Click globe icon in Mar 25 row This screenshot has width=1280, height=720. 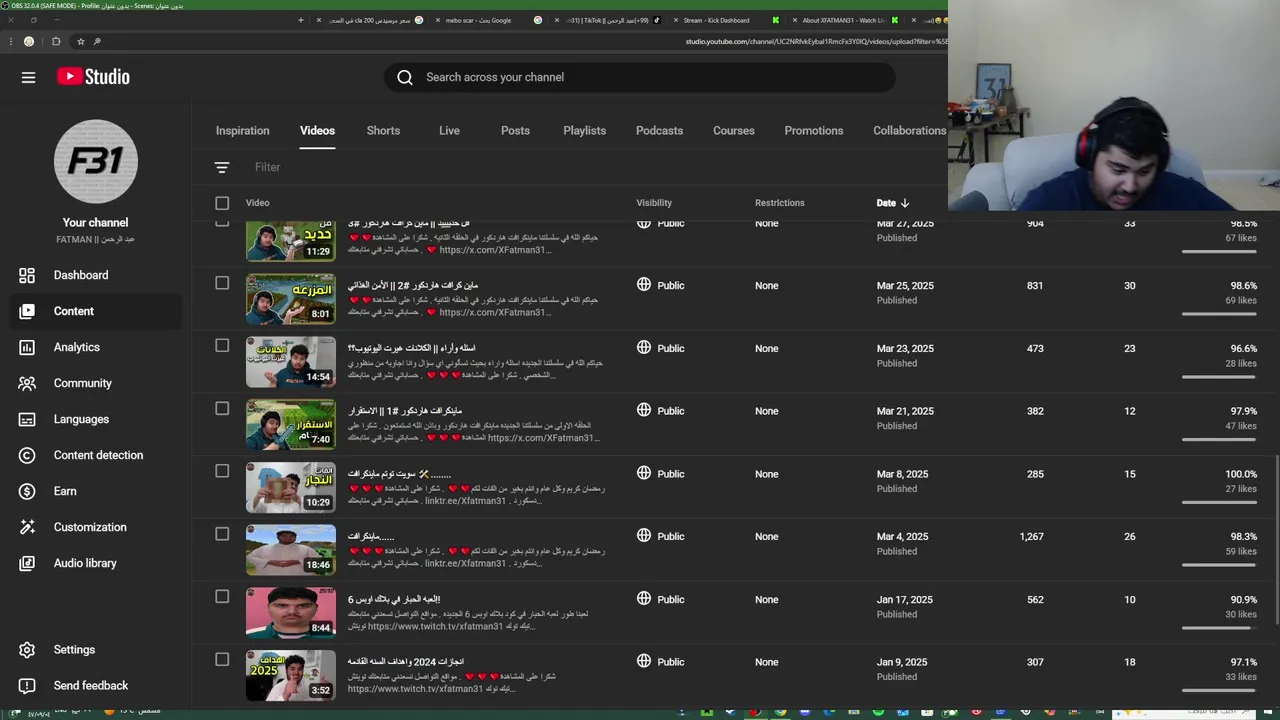click(644, 285)
